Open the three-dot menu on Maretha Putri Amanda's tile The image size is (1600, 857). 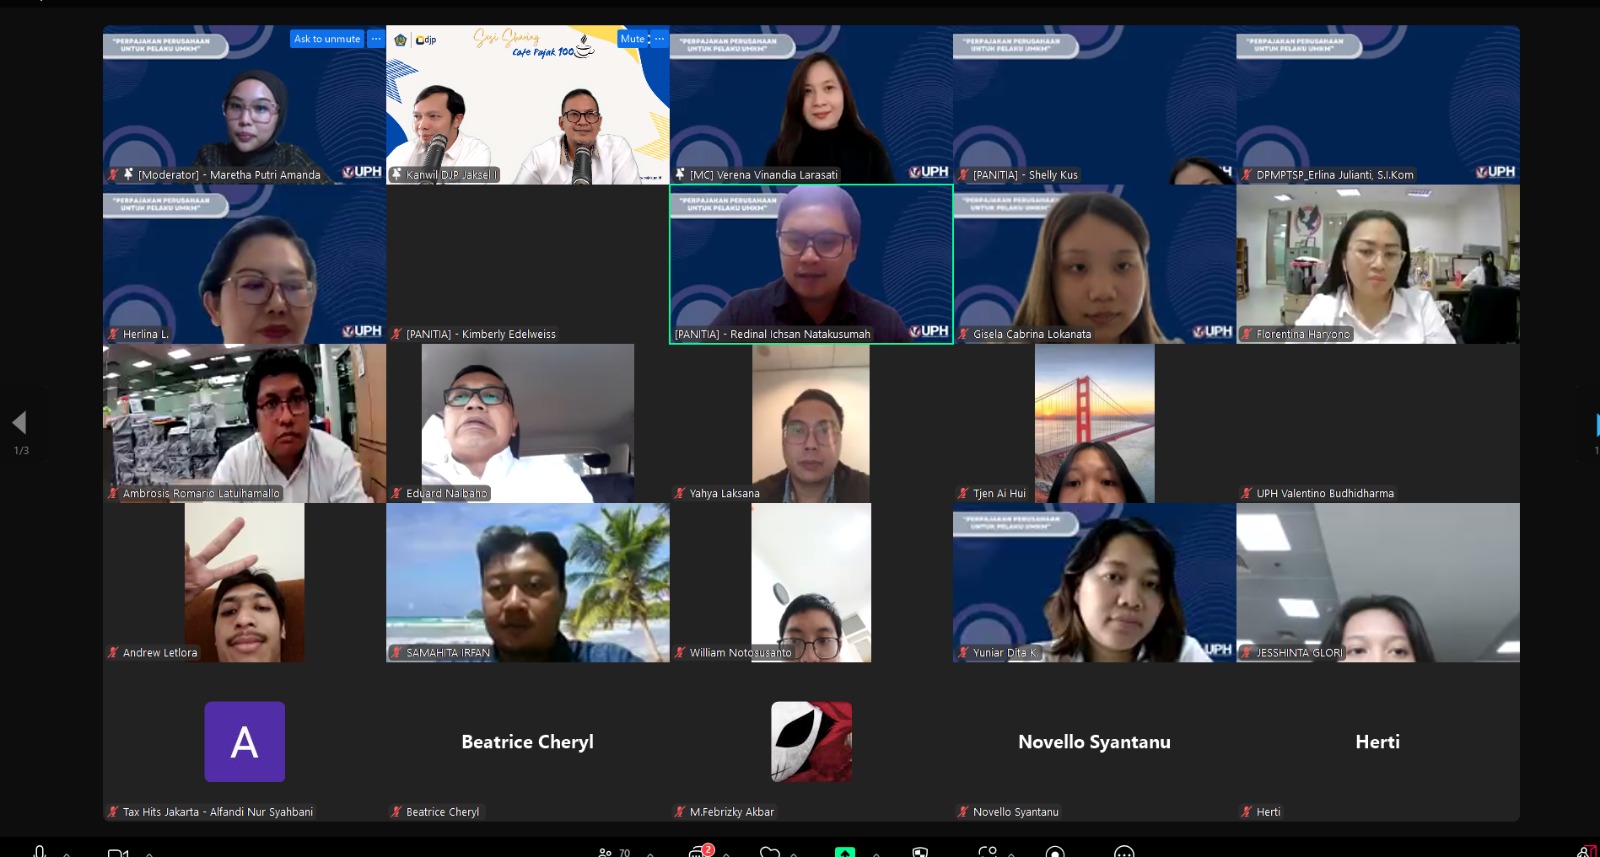pyautogui.click(x=376, y=39)
